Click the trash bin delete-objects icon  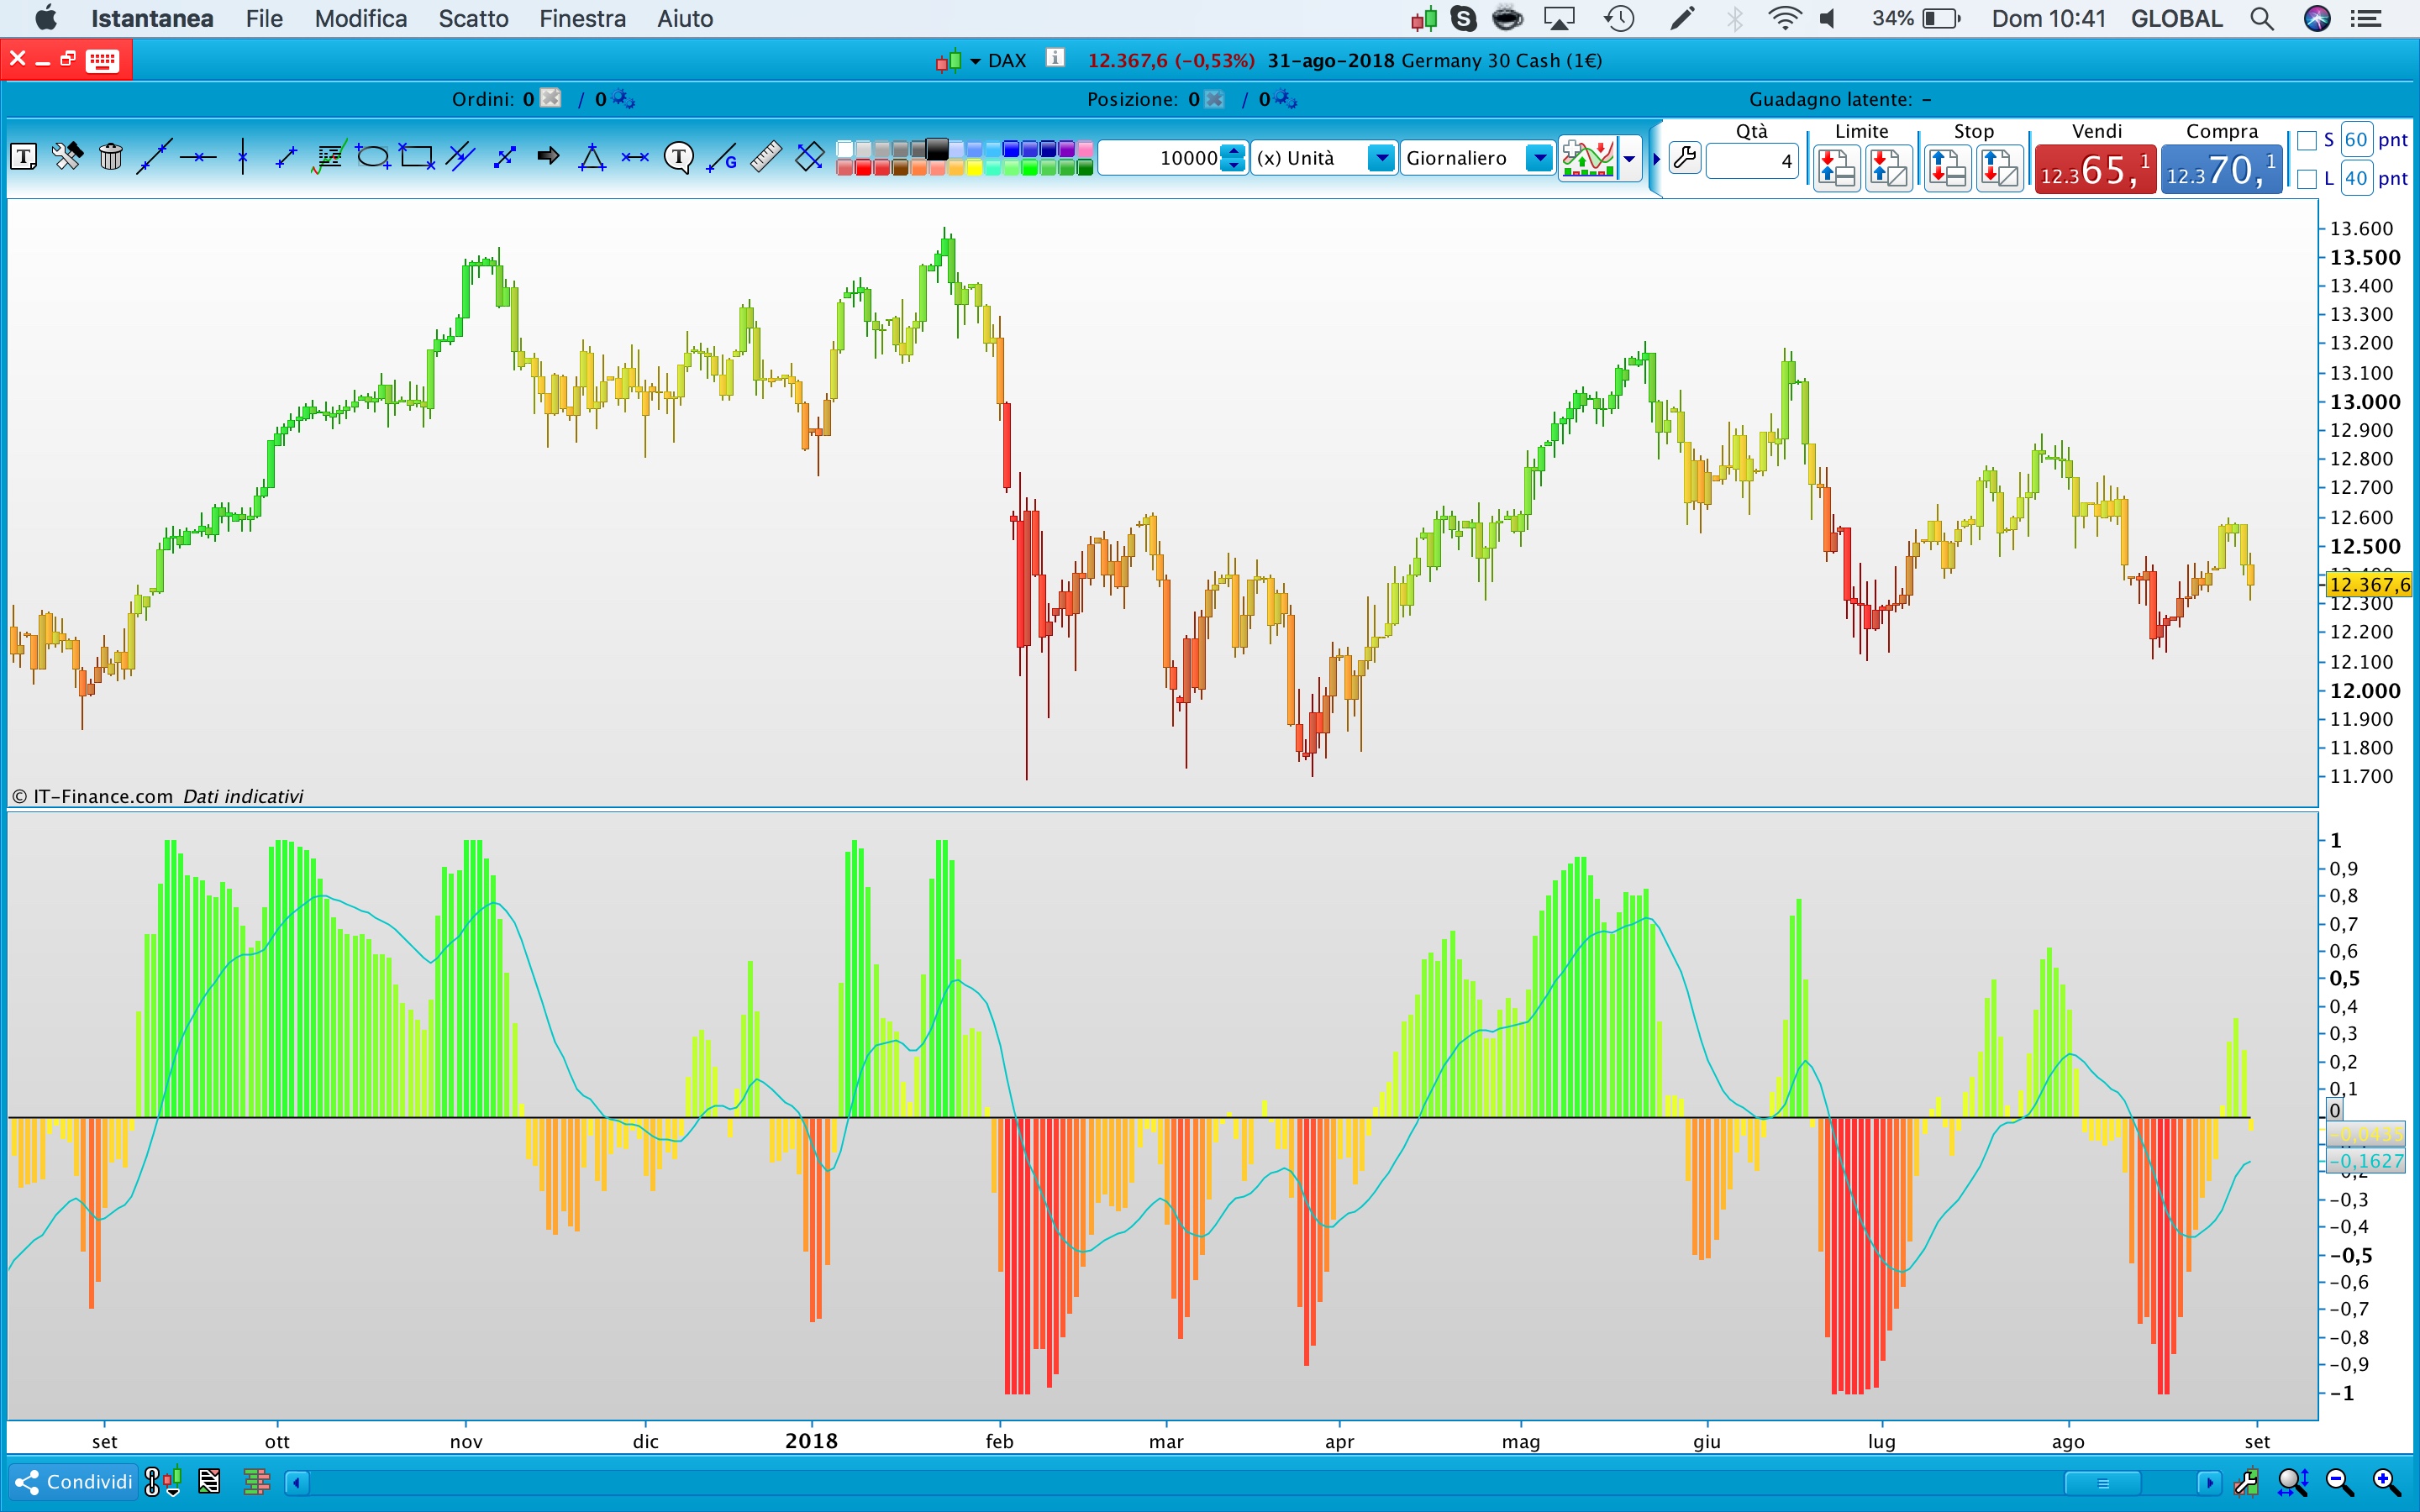pos(111,157)
